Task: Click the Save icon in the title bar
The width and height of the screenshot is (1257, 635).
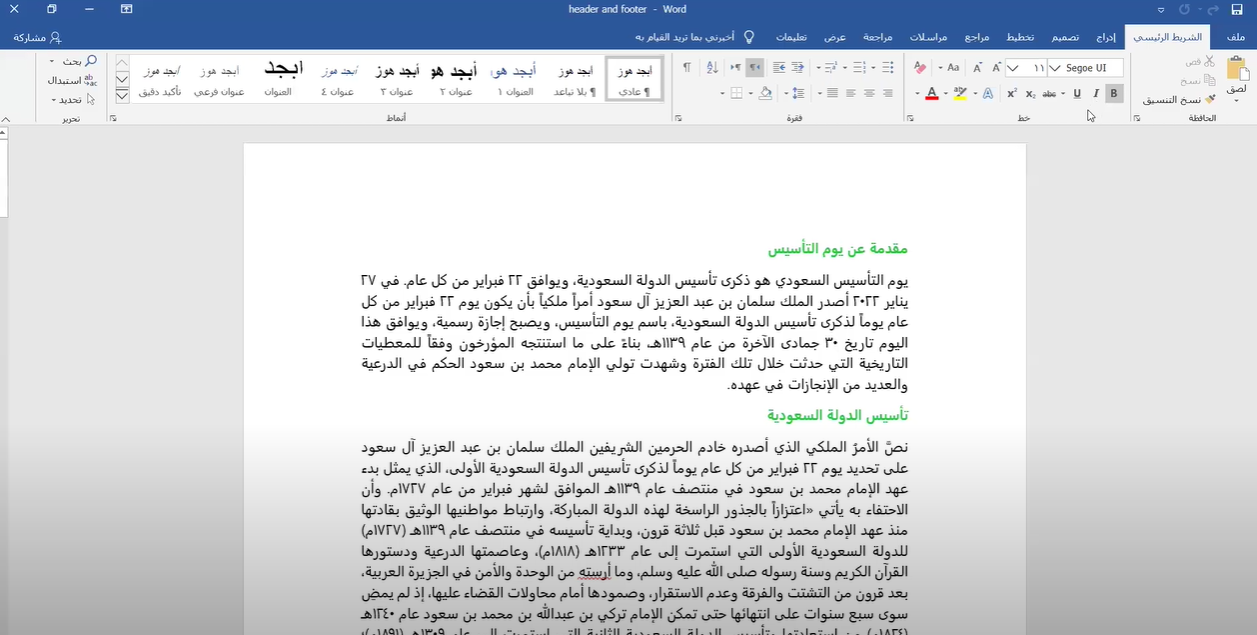Action: pos(1237,9)
